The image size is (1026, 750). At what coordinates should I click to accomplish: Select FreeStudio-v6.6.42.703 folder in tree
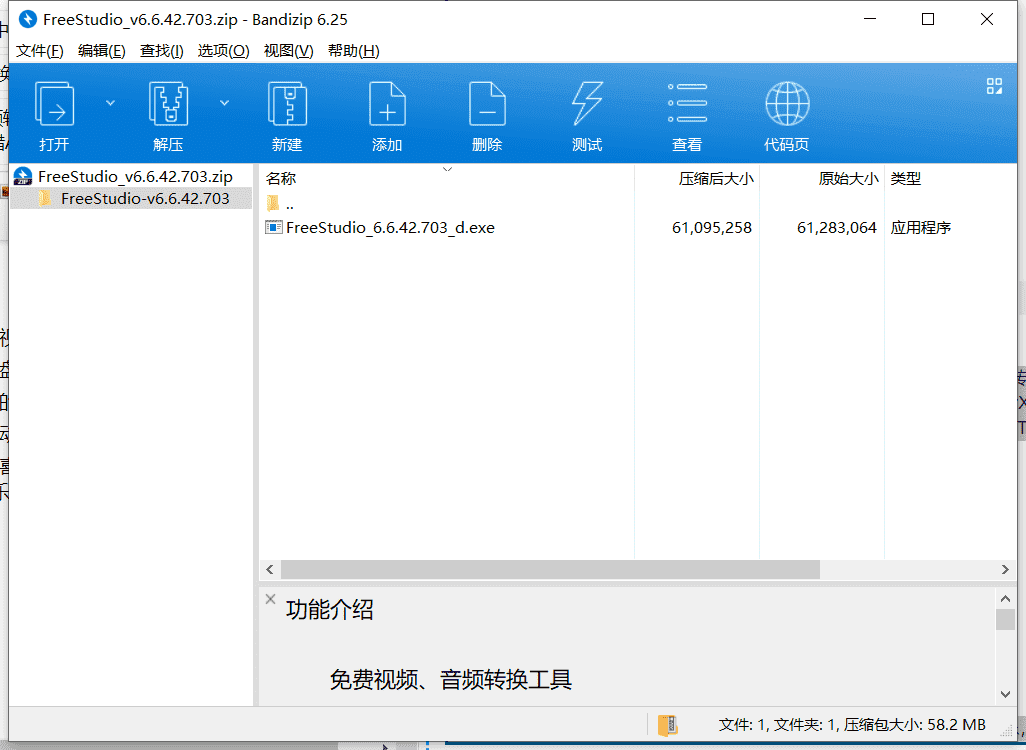click(x=131, y=198)
